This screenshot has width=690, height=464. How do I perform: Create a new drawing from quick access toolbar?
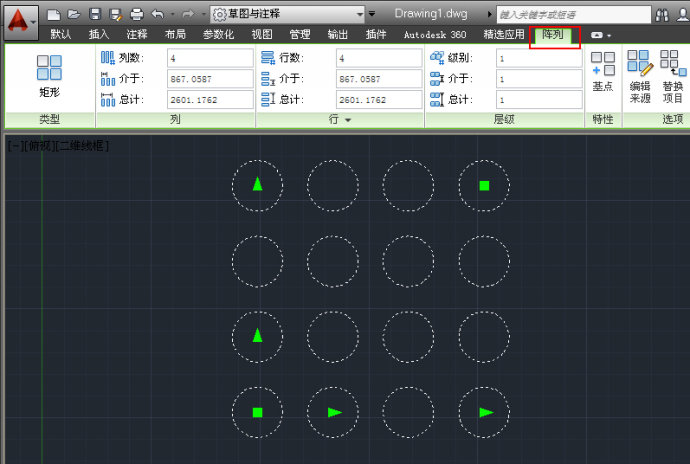(54, 15)
